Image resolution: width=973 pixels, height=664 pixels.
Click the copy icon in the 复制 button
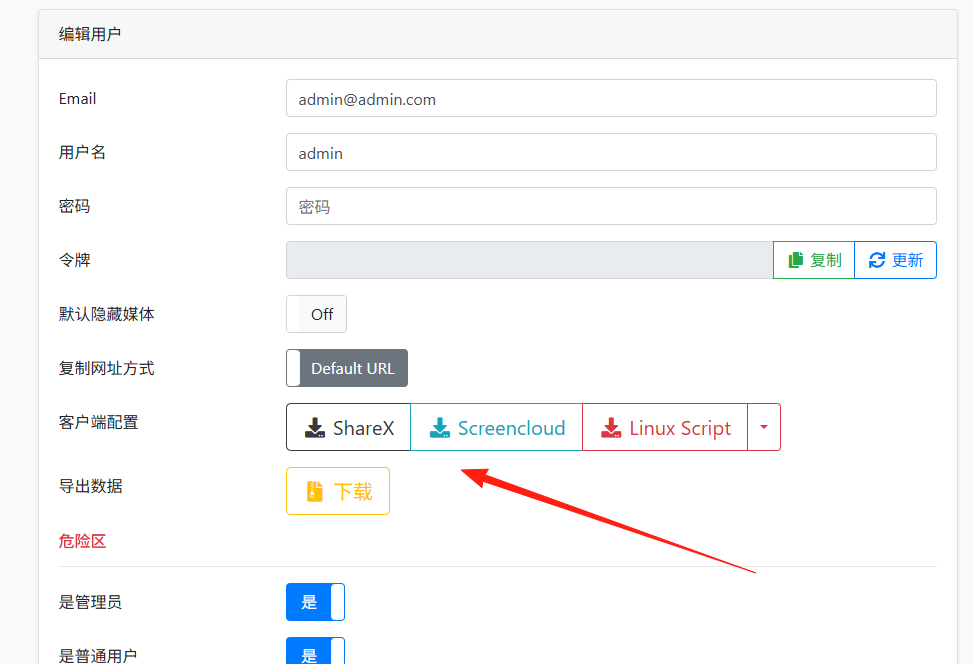[796, 260]
